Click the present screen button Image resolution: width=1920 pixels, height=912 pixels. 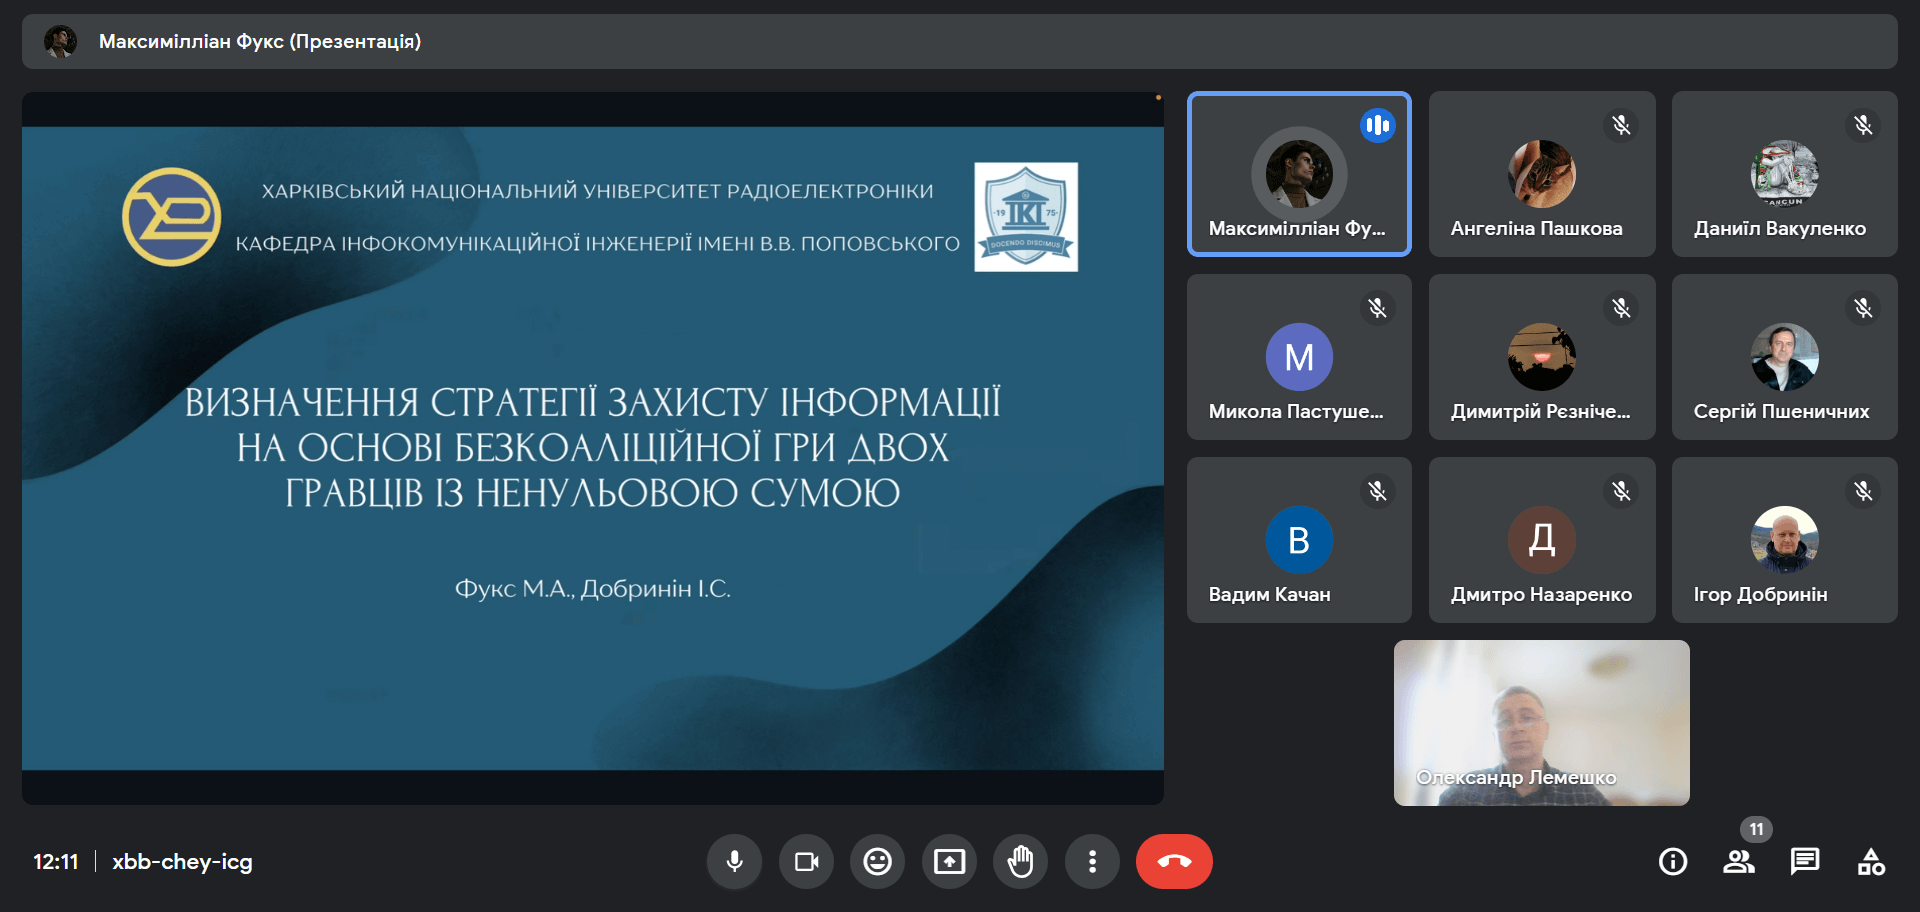point(949,861)
